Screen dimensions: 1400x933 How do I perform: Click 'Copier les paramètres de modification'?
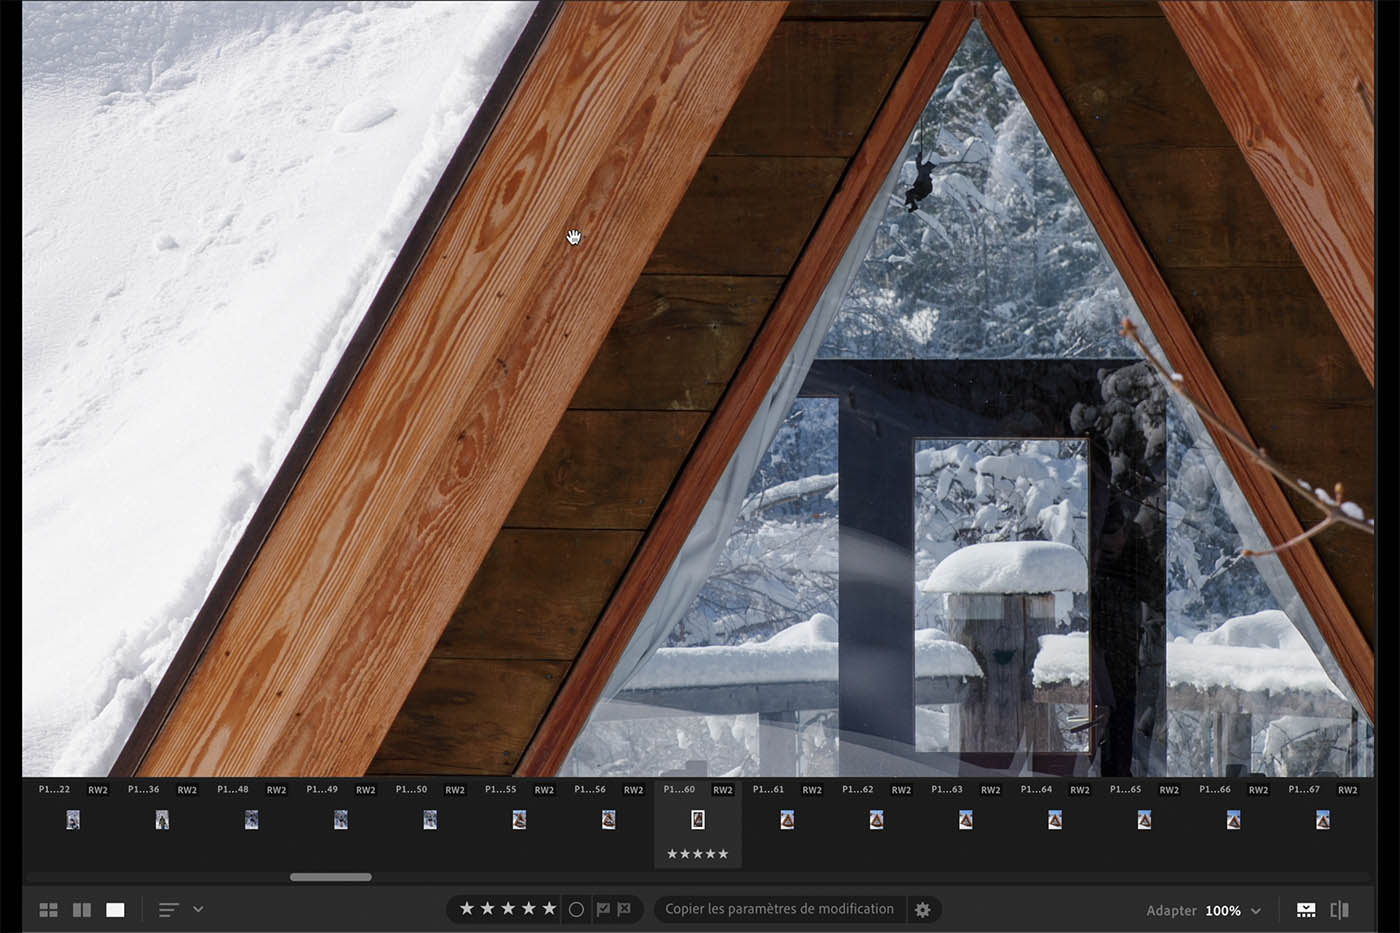pos(780,909)
